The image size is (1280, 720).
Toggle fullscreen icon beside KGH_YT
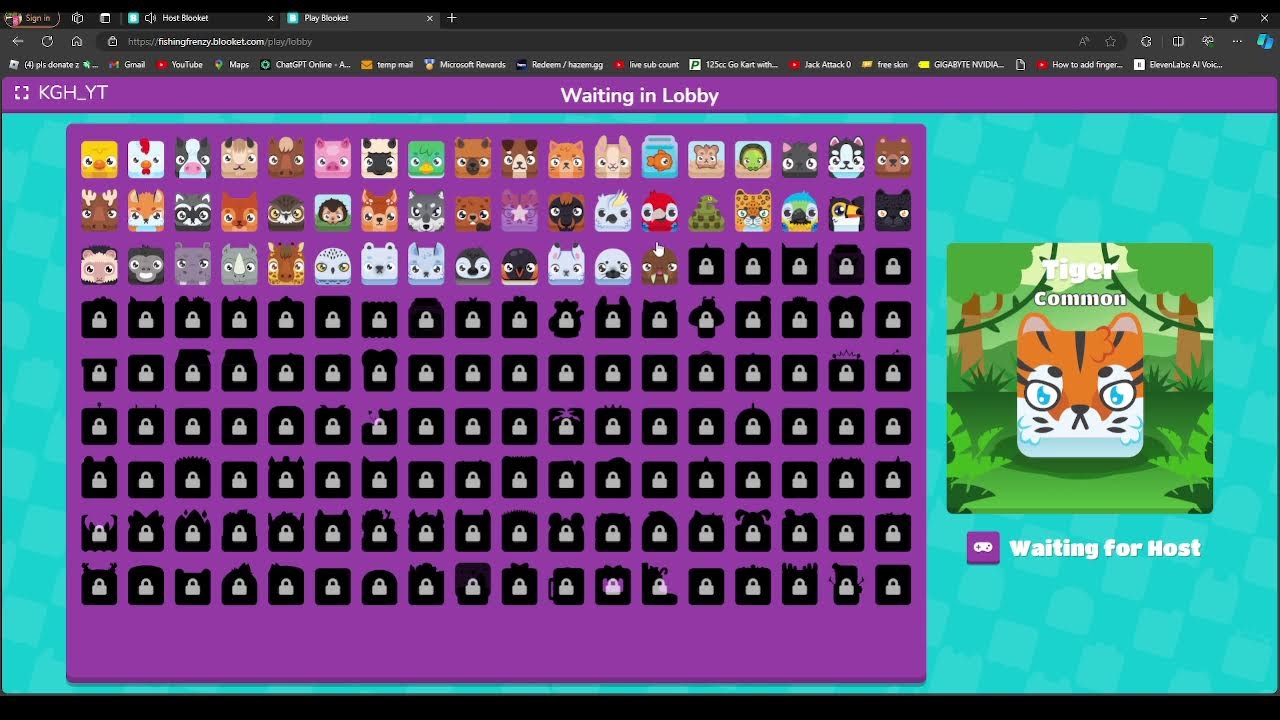[22, 93]
